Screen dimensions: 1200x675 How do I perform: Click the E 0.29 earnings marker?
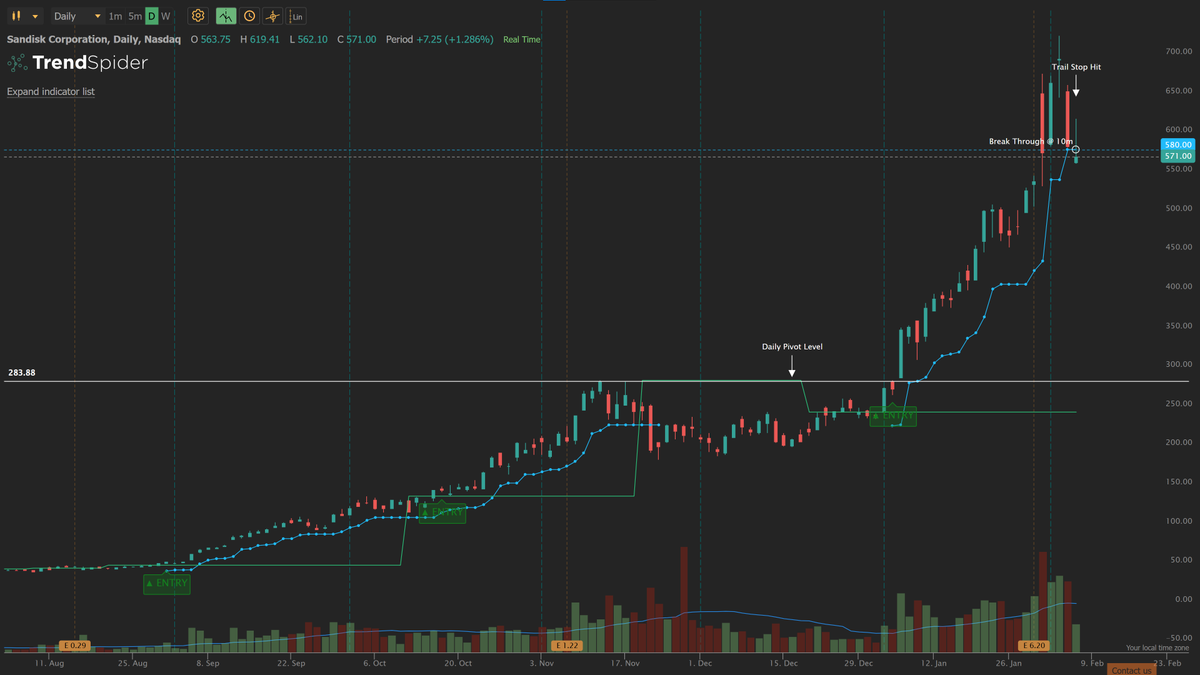pyautogui.click(x=74, y=646)
